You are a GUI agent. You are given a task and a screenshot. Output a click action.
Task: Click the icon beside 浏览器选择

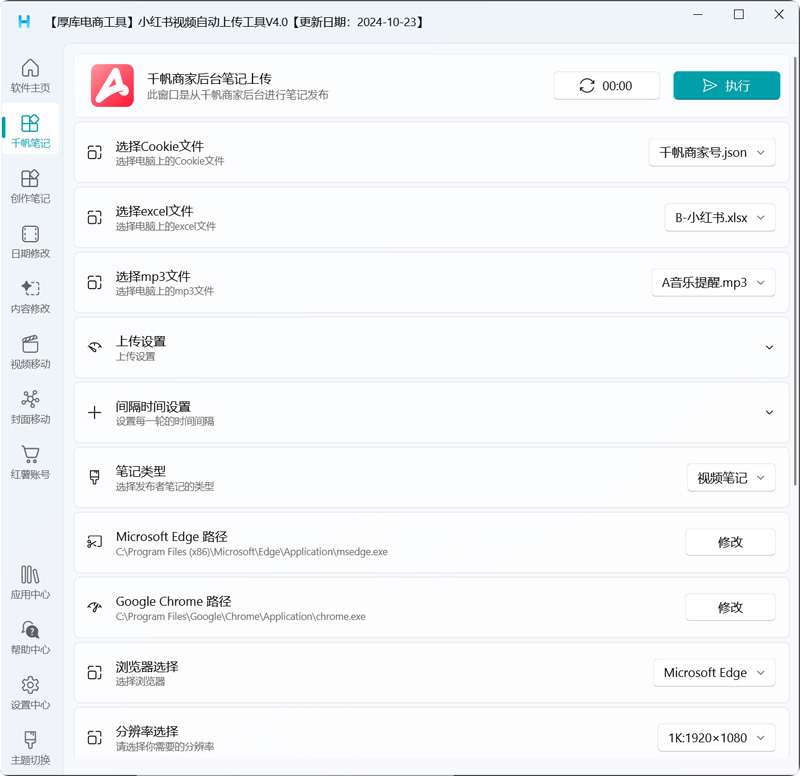tap(94, 672)
